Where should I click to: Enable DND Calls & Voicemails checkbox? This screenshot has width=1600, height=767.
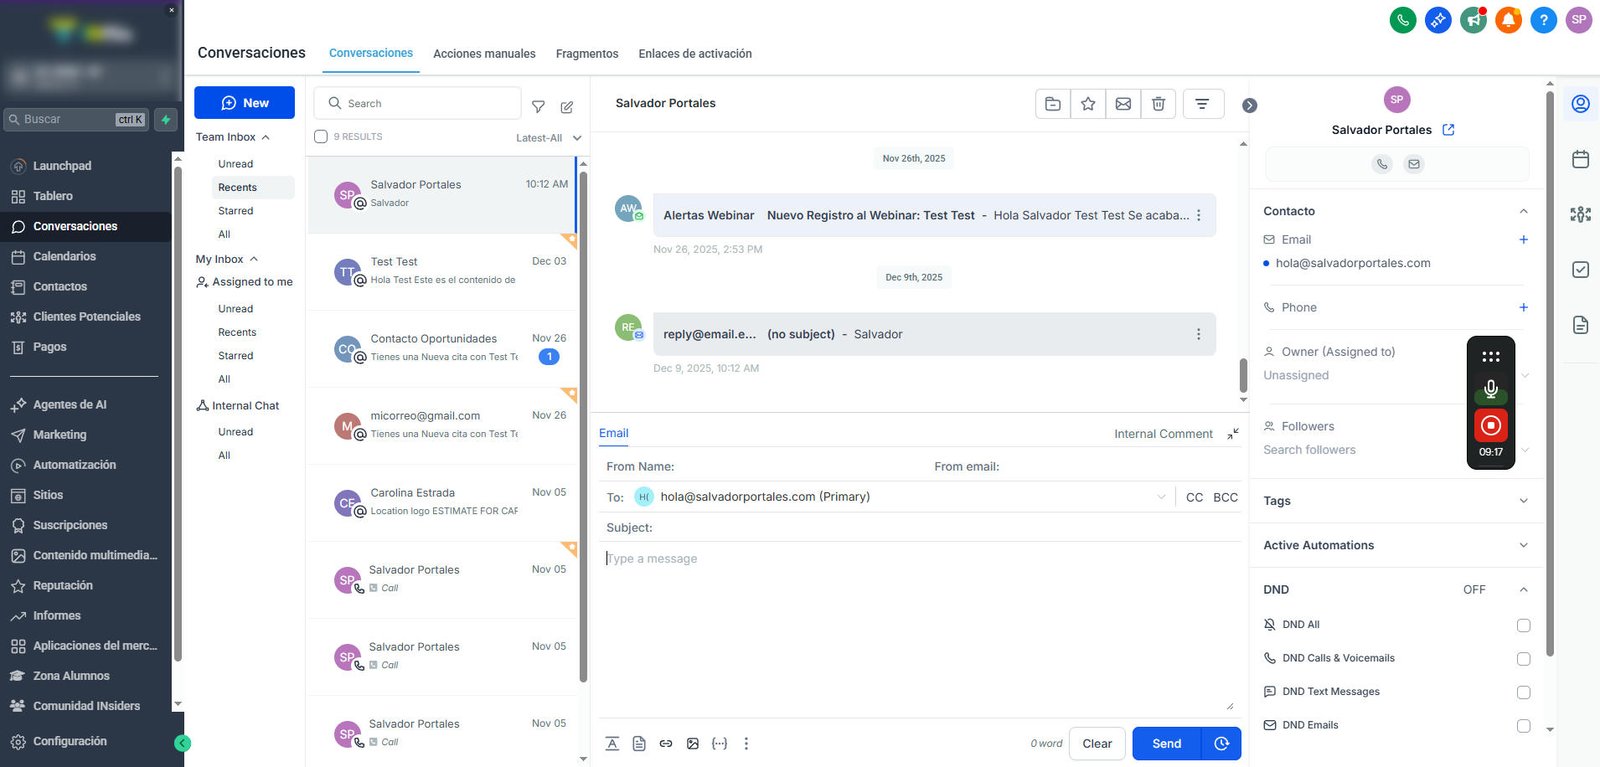pos(1523,659)
